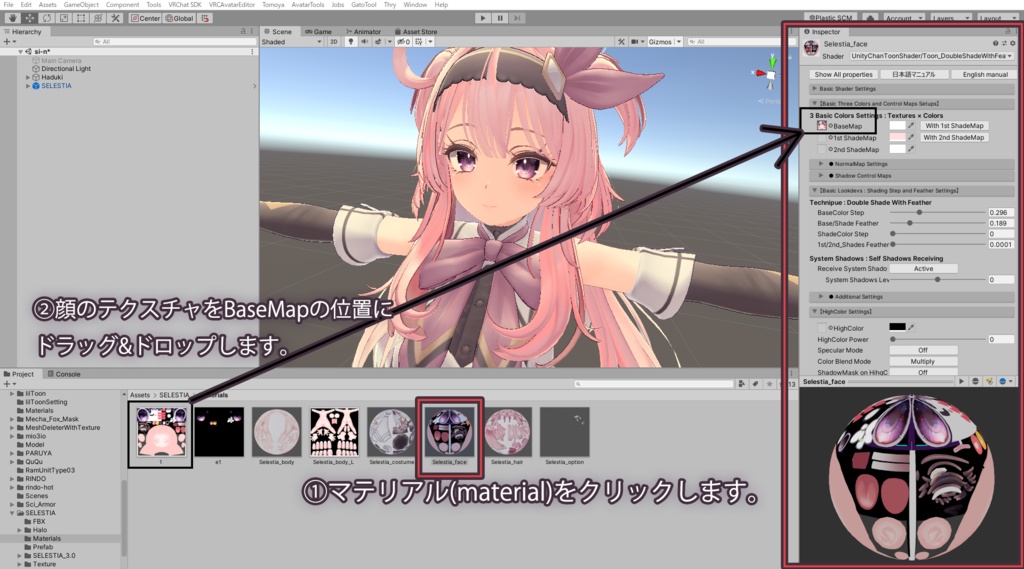Click the Pause button

click(500, 18)
